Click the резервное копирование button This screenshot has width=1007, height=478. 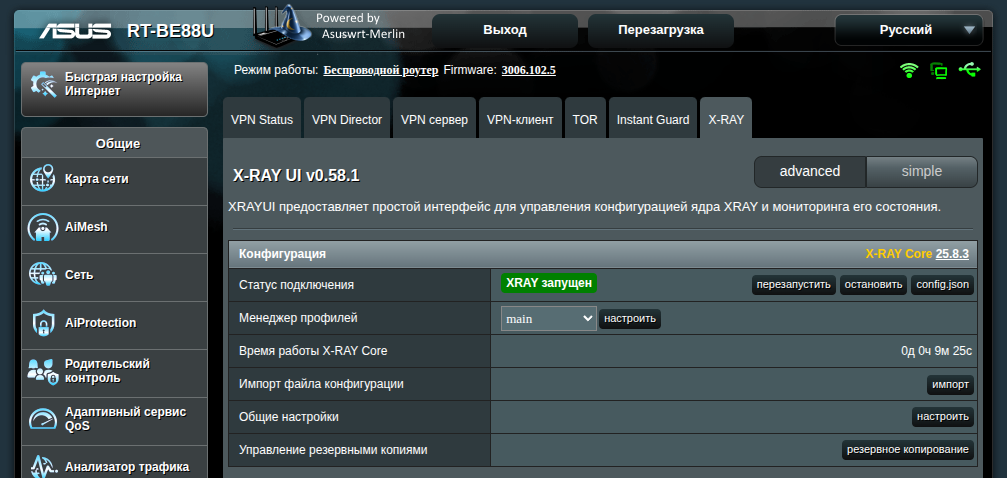point(907,450)
